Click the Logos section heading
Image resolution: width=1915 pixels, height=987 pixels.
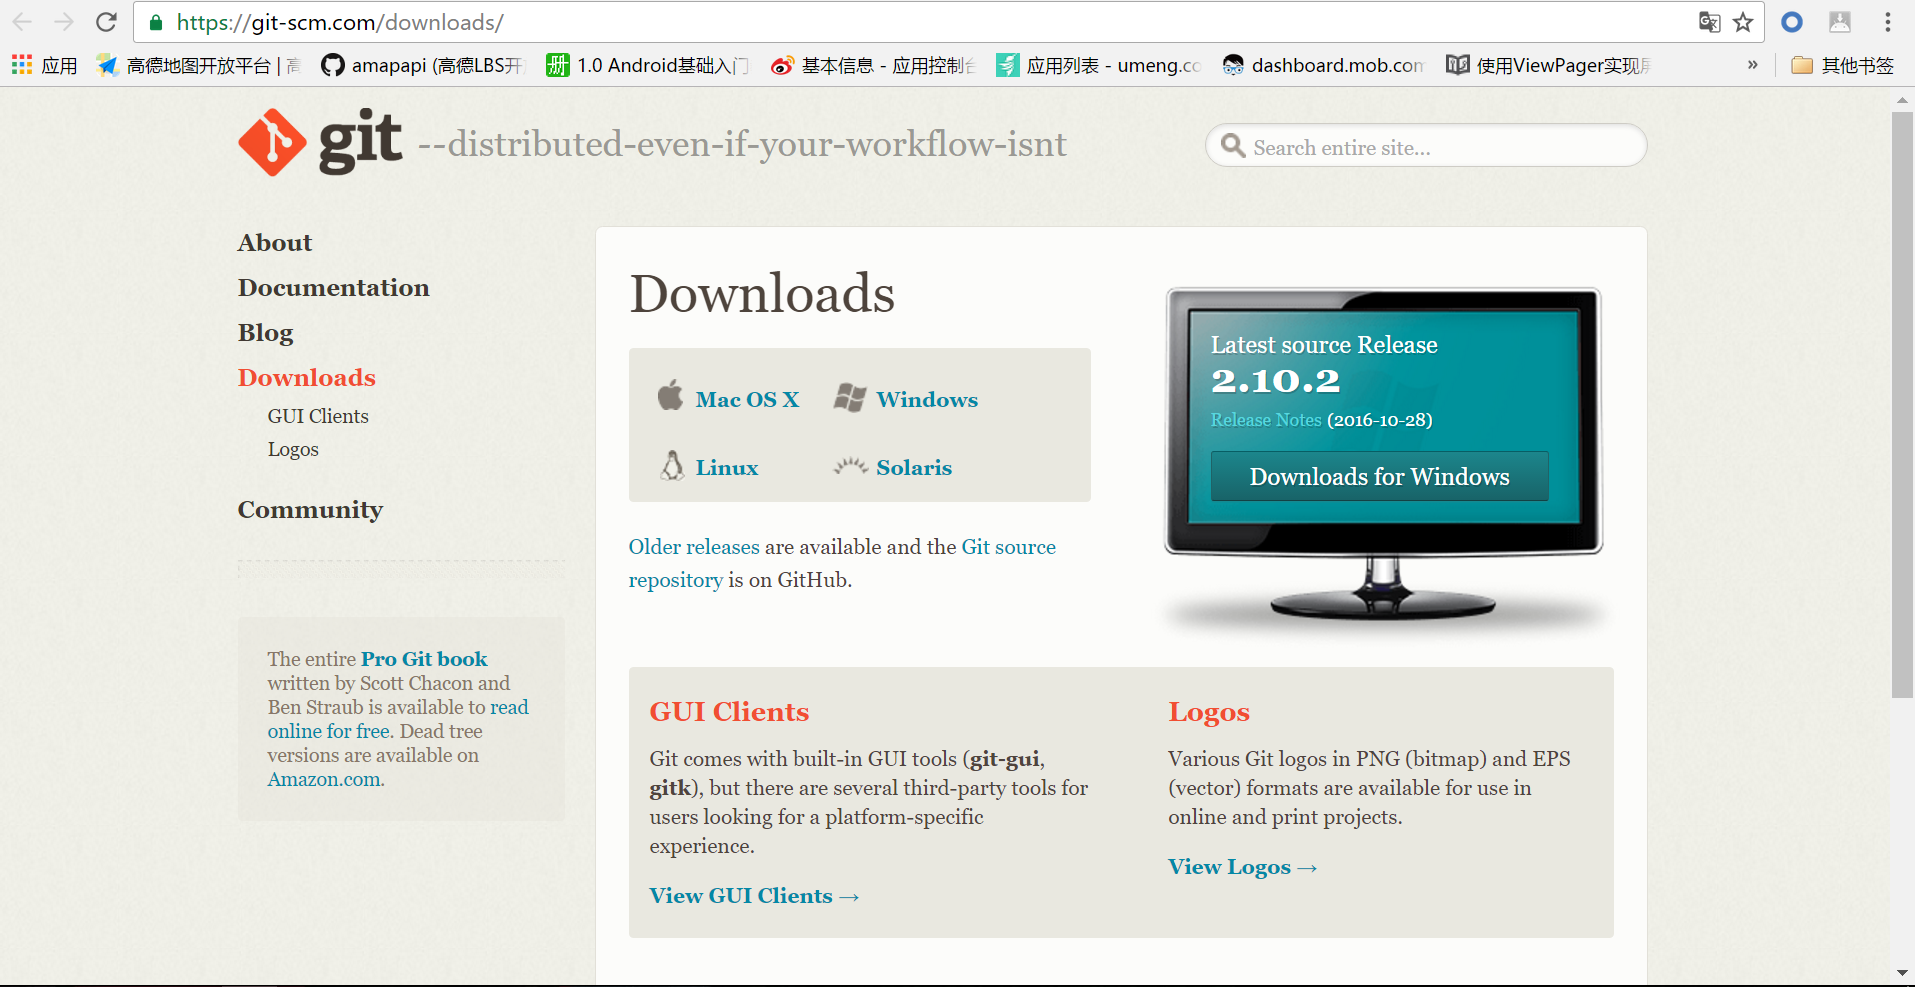(x=1209, y=712)
